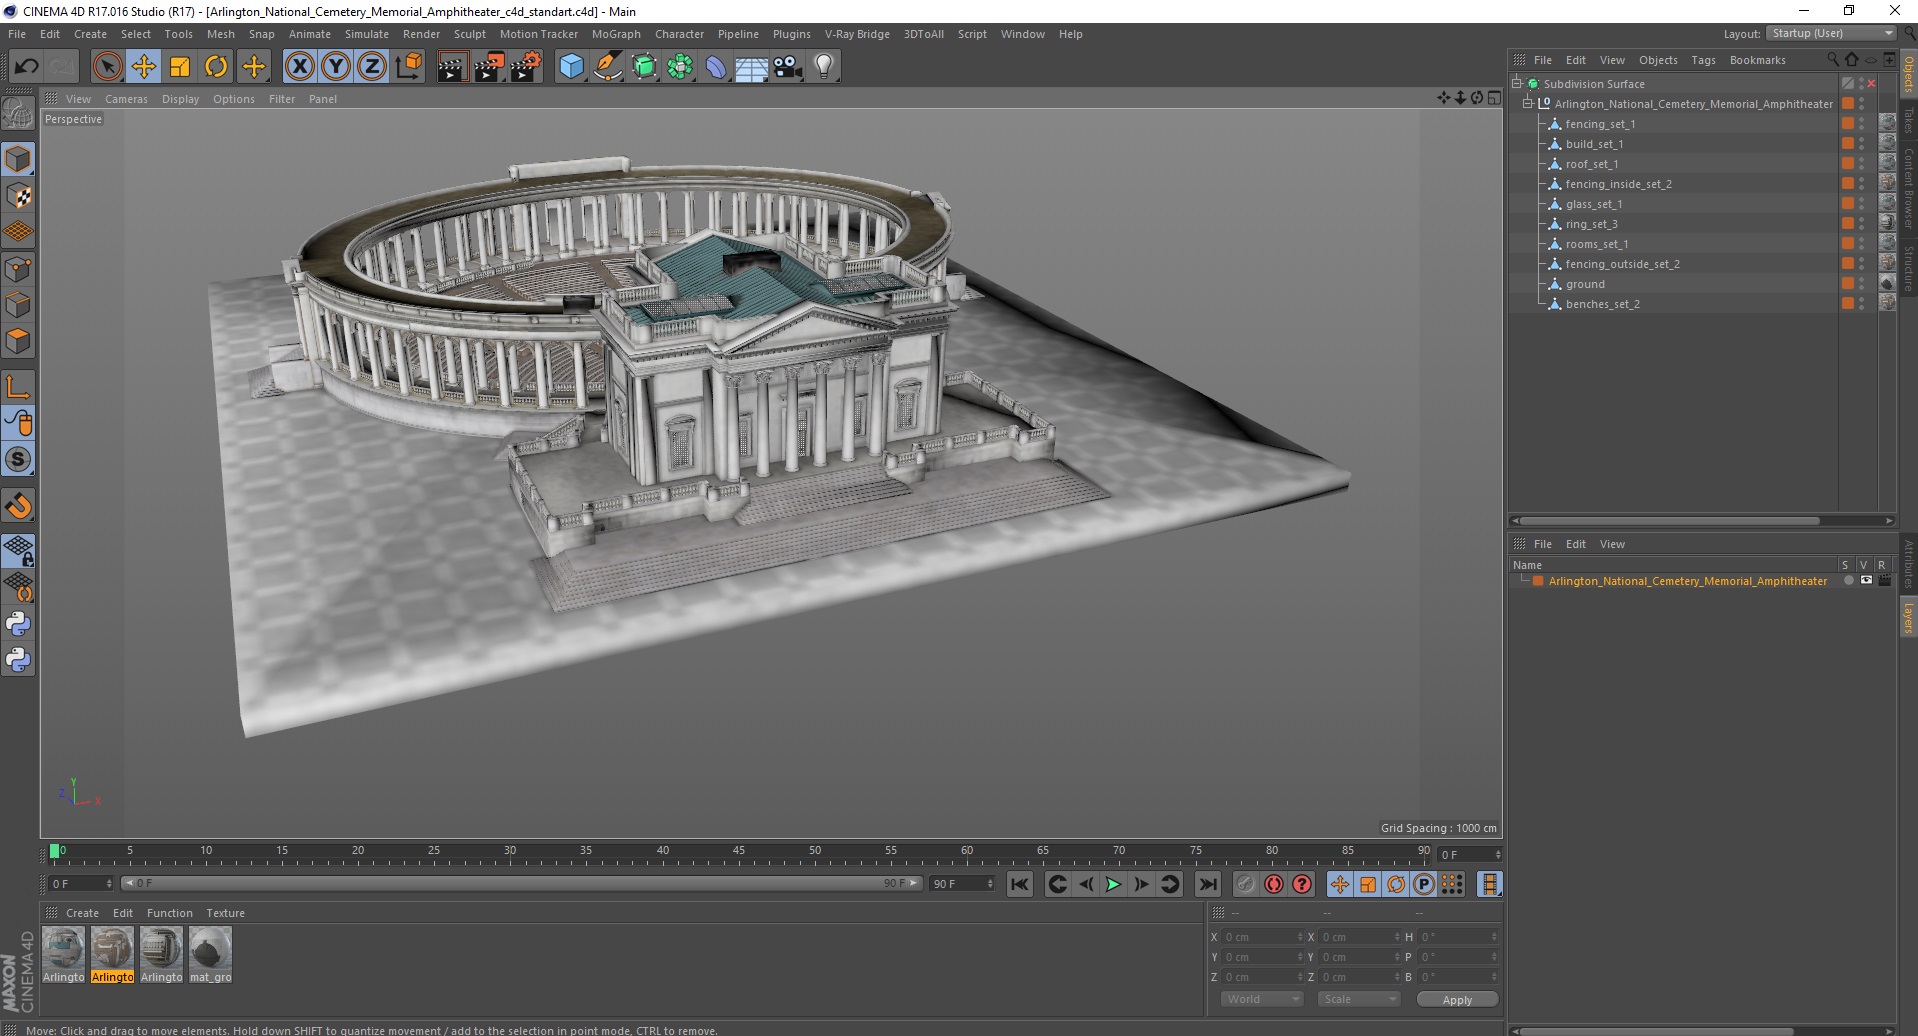Toggle X axis lock
This screenshot has width=1918, height=1036.
[x=299, y=67]
